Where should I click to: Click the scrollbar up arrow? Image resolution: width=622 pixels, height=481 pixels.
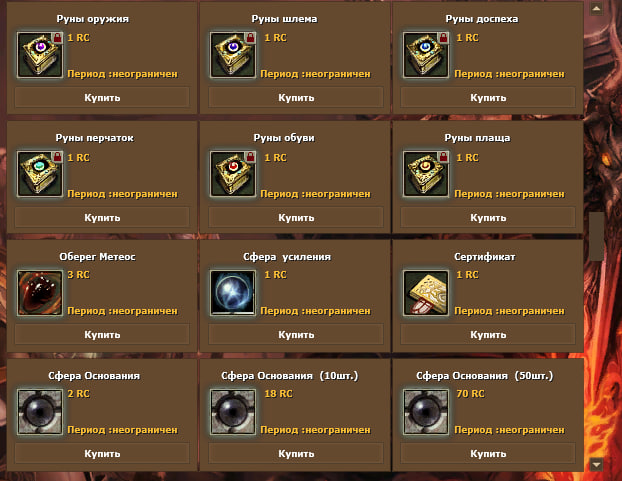(x=596, y=9)
